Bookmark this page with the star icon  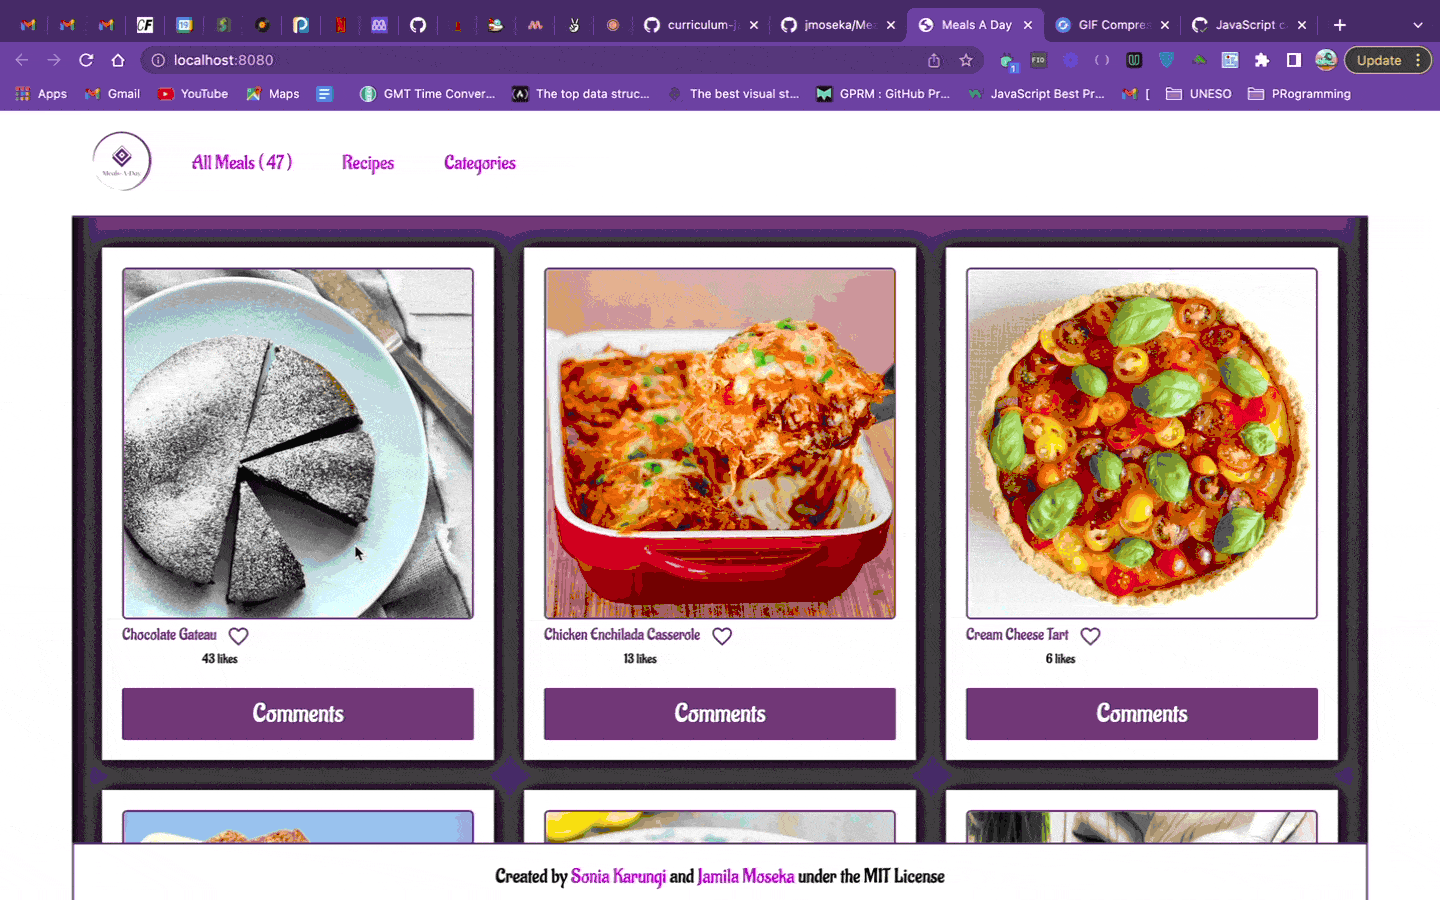point(966,60)
